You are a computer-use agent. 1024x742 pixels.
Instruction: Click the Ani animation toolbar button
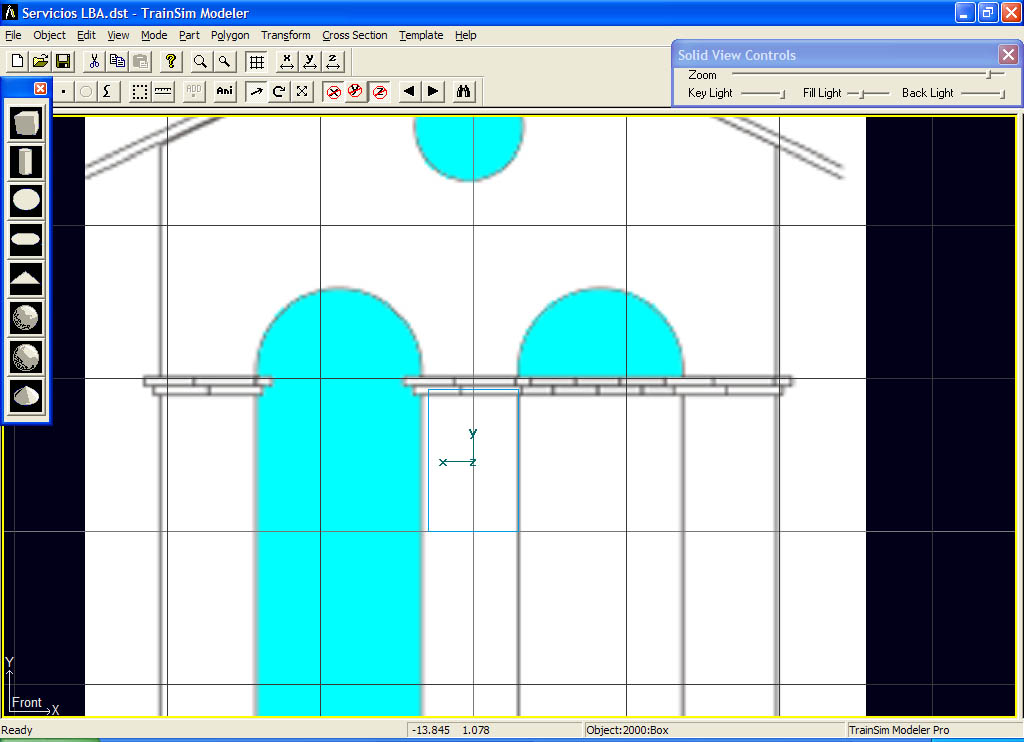pyautogui.click(x=224, y=91)
